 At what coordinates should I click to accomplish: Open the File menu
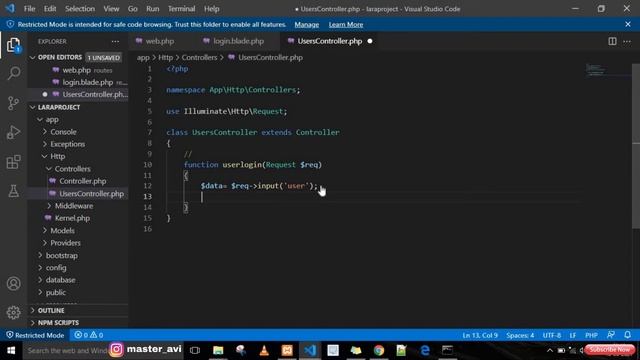[x=29, y=9]
